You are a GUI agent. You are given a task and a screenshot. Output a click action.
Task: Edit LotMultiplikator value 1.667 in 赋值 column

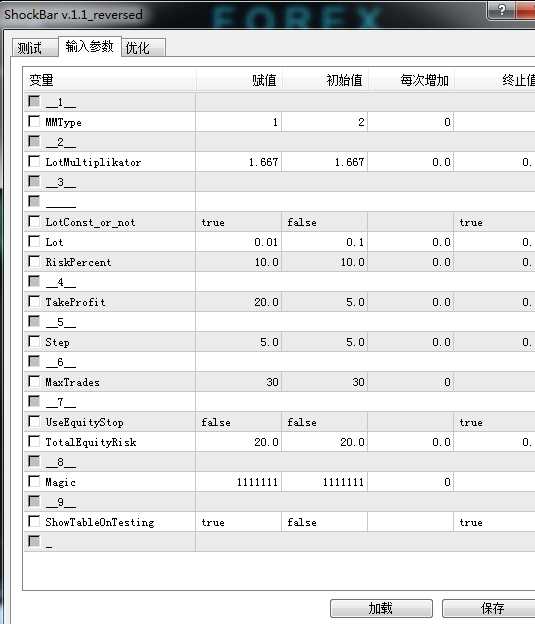pos(239,162)
